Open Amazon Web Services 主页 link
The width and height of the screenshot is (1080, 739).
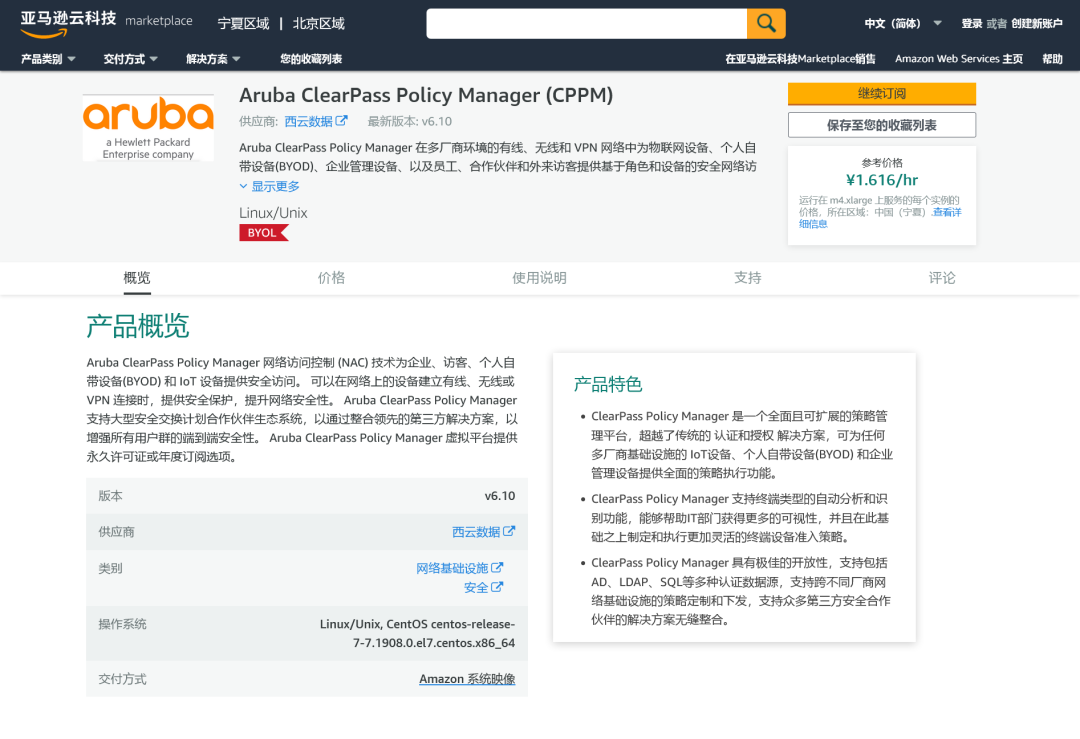tap(959, 59)
